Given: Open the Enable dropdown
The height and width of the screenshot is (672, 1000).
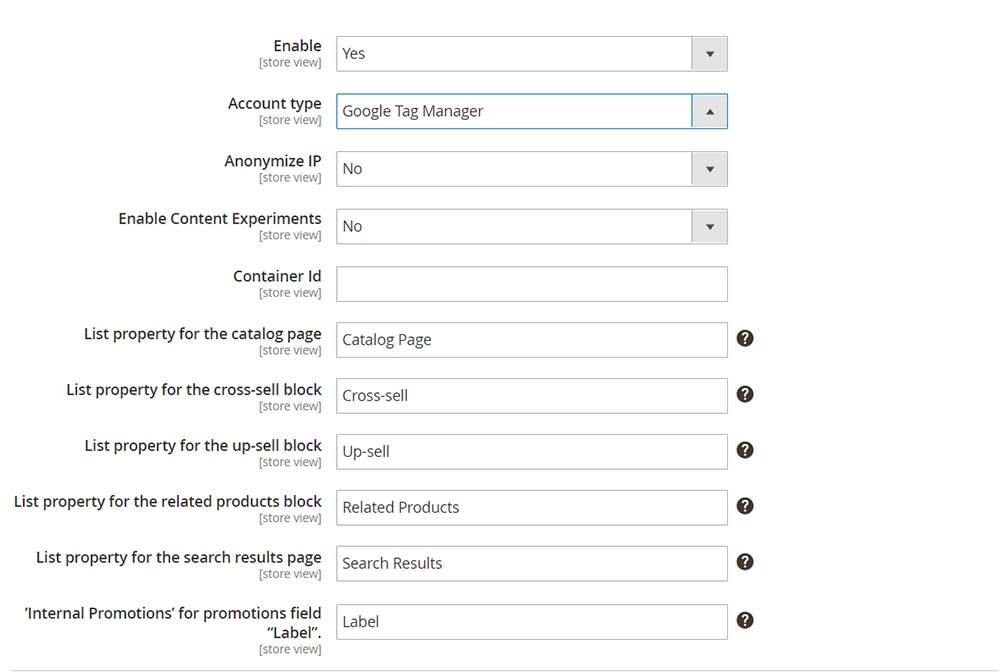Looking at the screenshot, I should pos(710,53).
